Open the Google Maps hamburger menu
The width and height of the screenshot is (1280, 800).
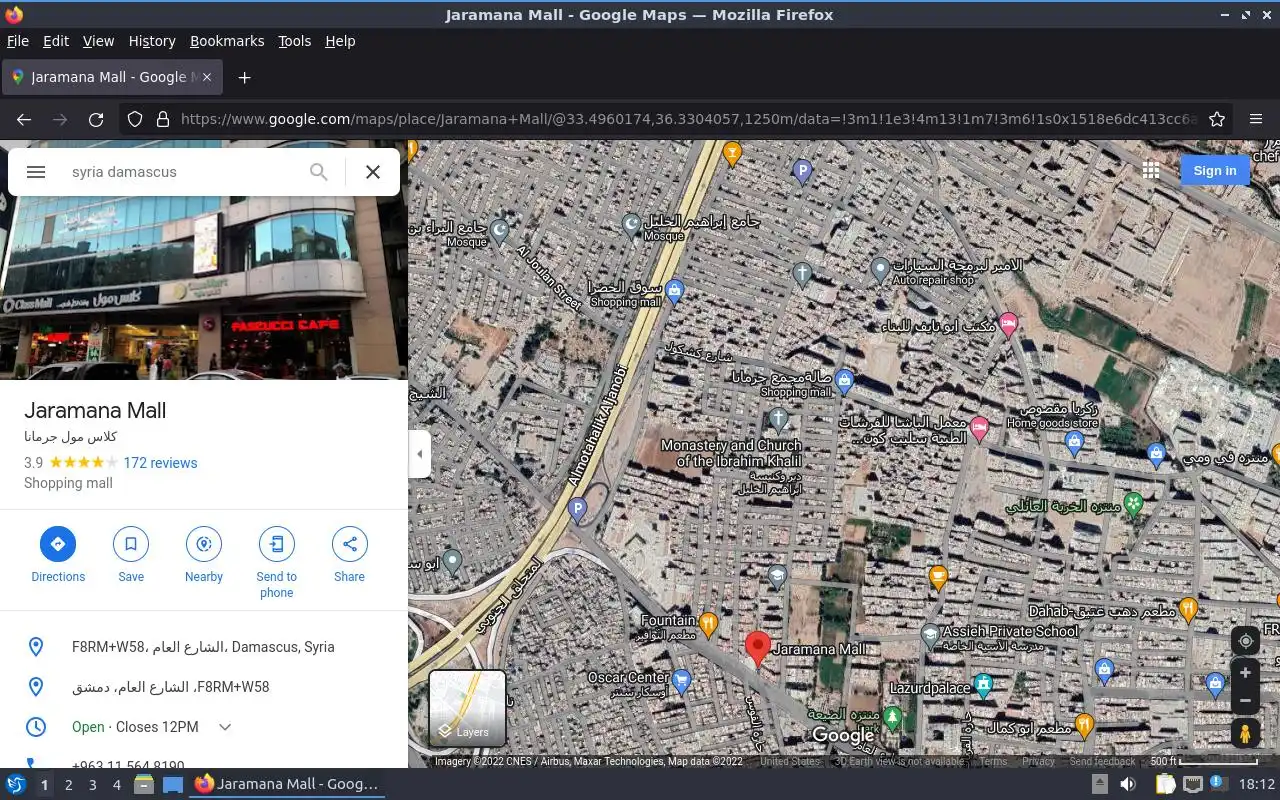[36, 172]
